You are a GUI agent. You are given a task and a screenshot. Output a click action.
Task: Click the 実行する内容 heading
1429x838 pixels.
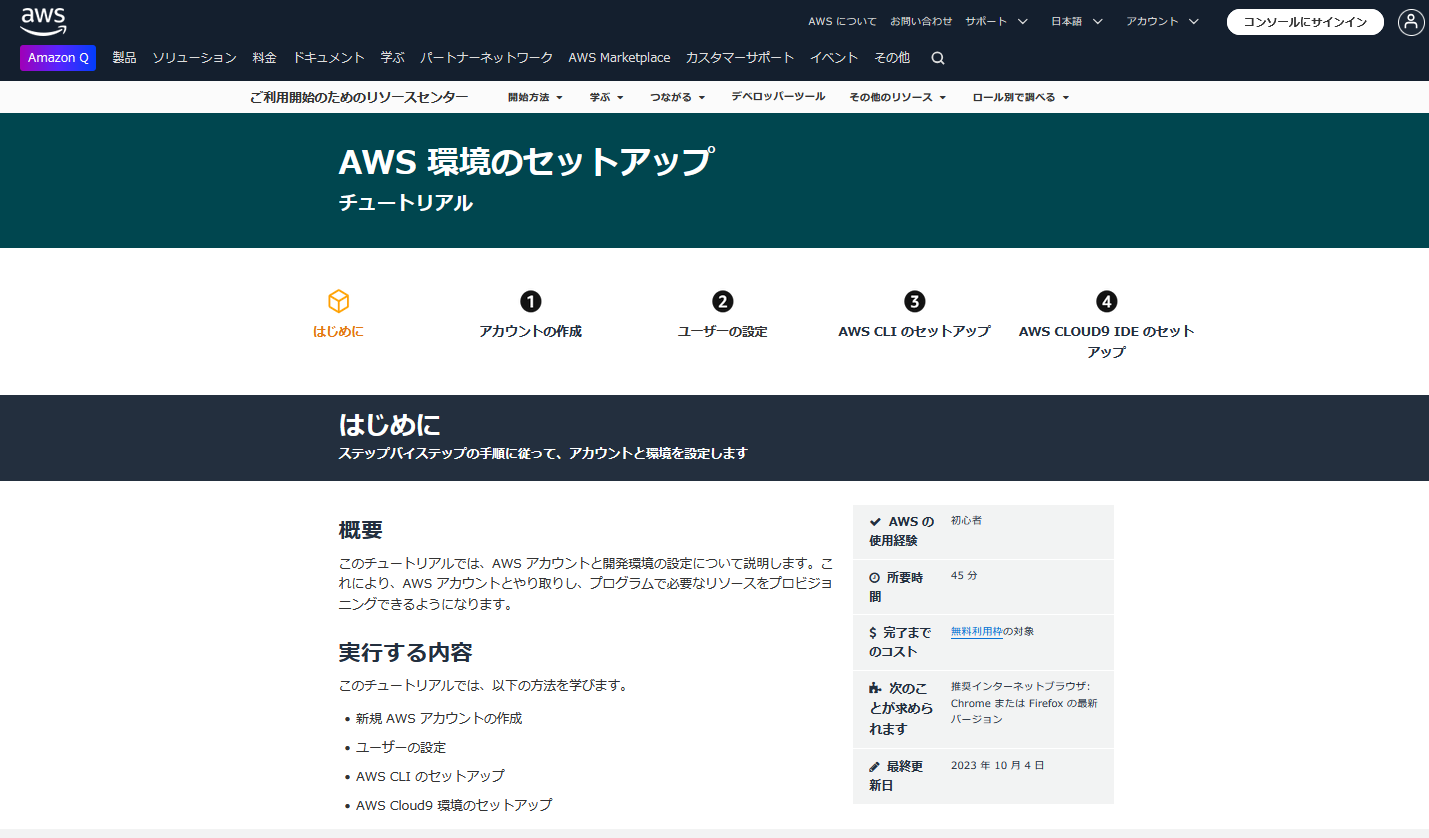[x=405, y=653]
